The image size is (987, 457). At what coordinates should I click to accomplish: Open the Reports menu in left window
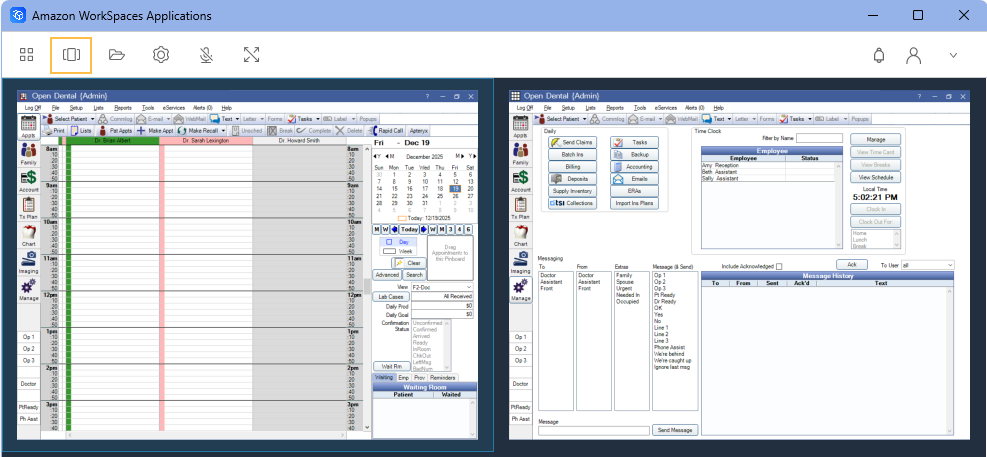[x=123, y=107]
